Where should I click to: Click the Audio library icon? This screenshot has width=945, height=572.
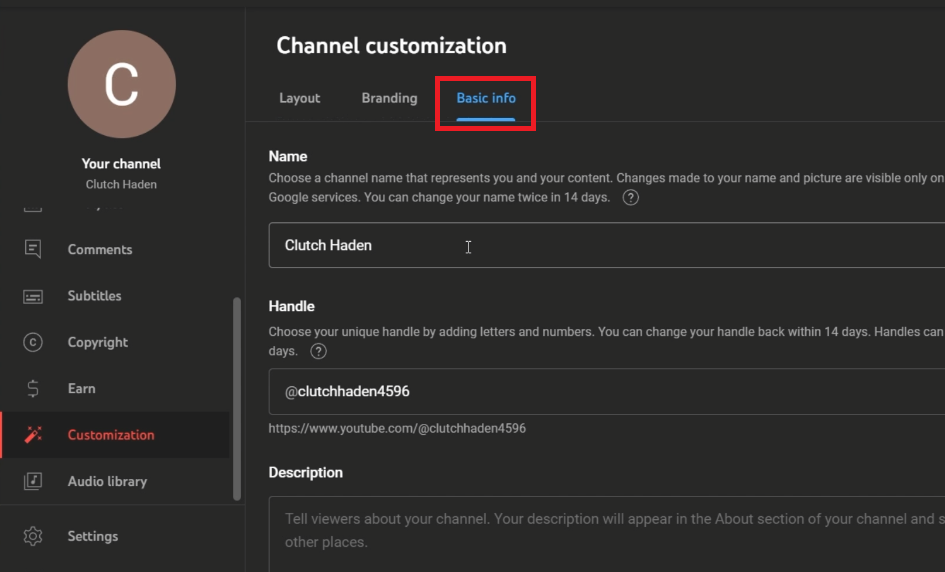coord(33,481)
